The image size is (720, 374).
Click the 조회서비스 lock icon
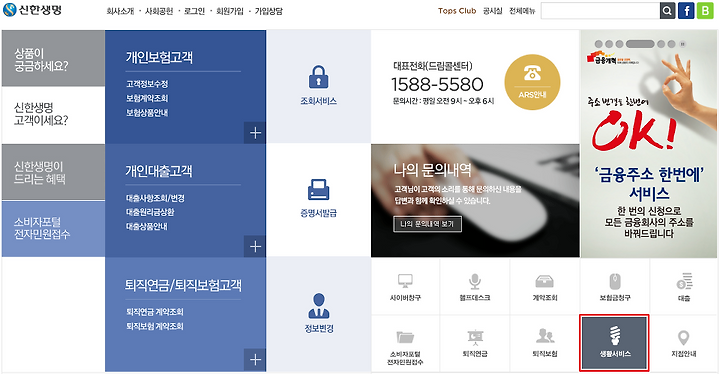(318, 77)
